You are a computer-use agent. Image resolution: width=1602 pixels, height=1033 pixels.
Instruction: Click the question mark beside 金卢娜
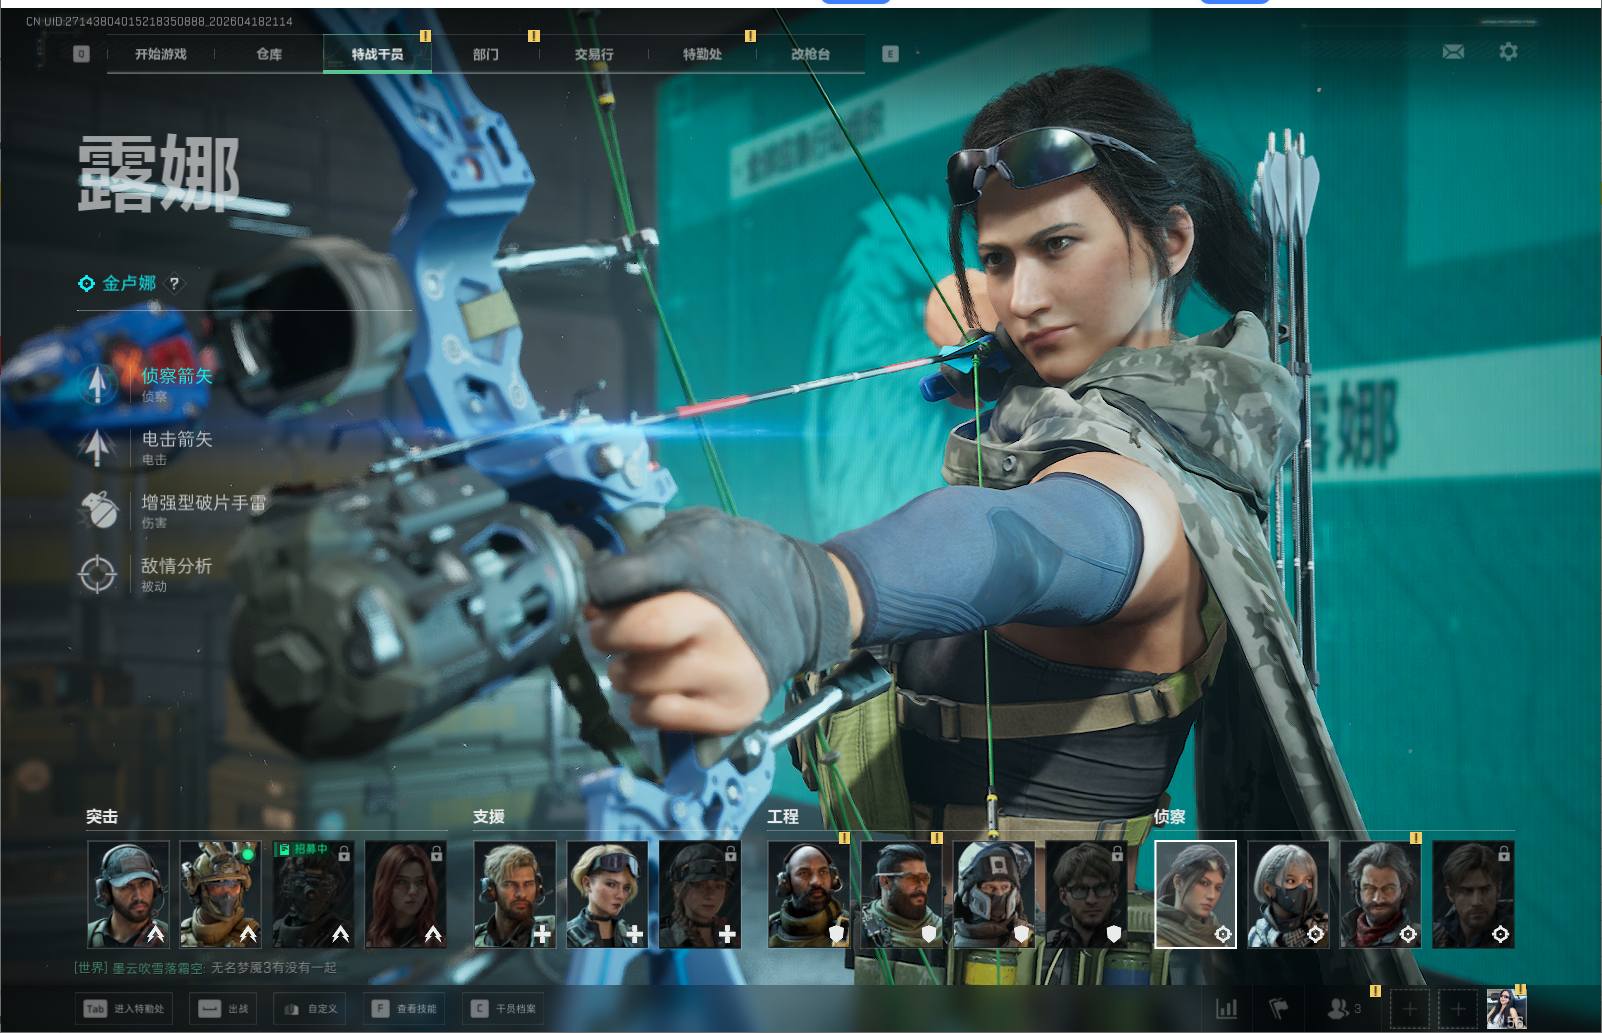click(174, 284)
